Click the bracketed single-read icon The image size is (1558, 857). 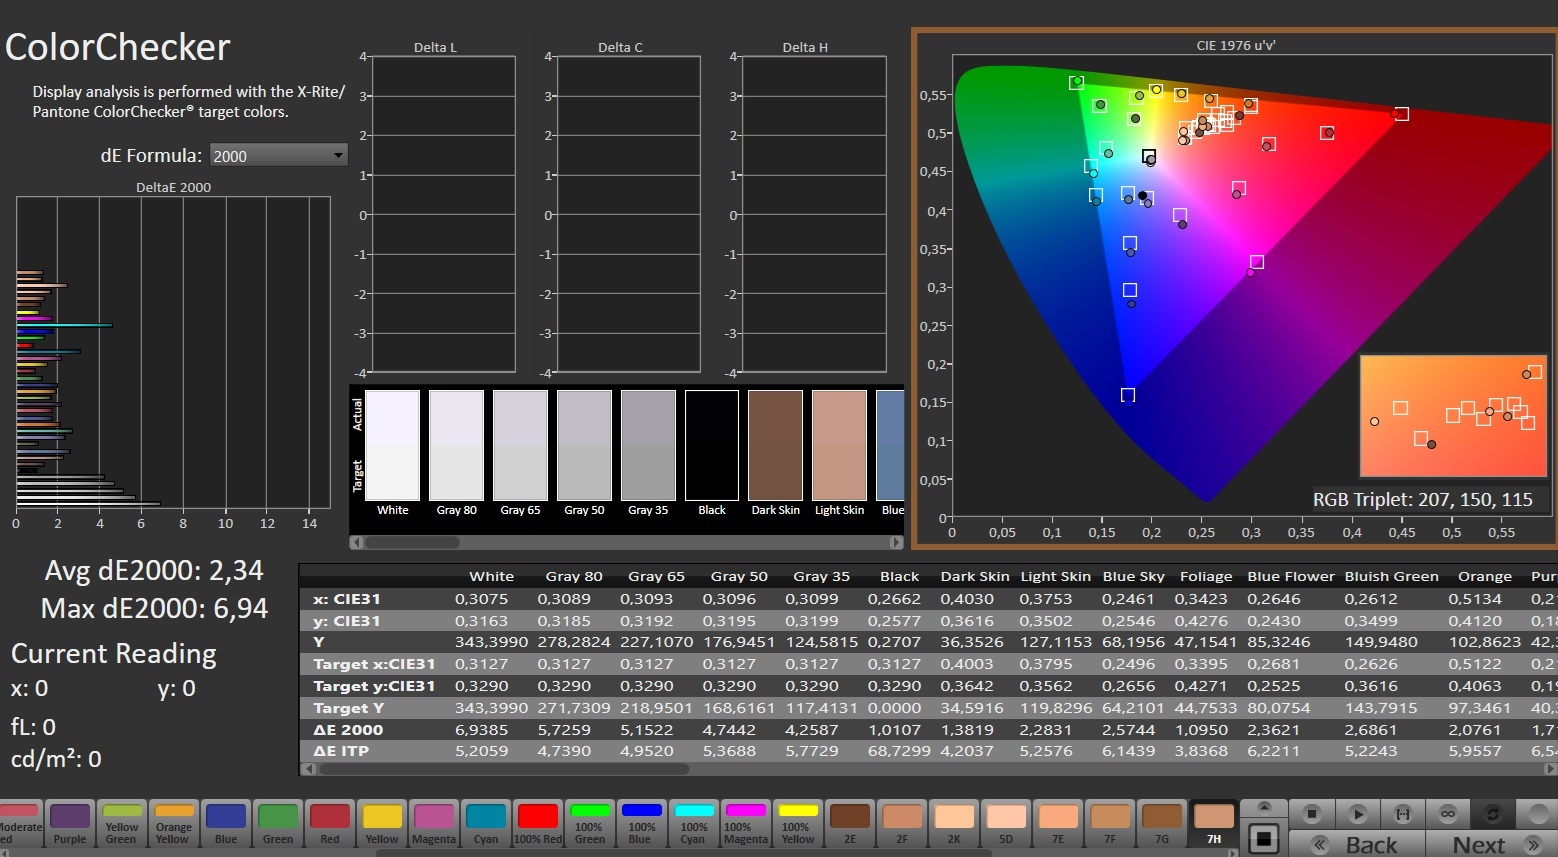(1403, 814)
